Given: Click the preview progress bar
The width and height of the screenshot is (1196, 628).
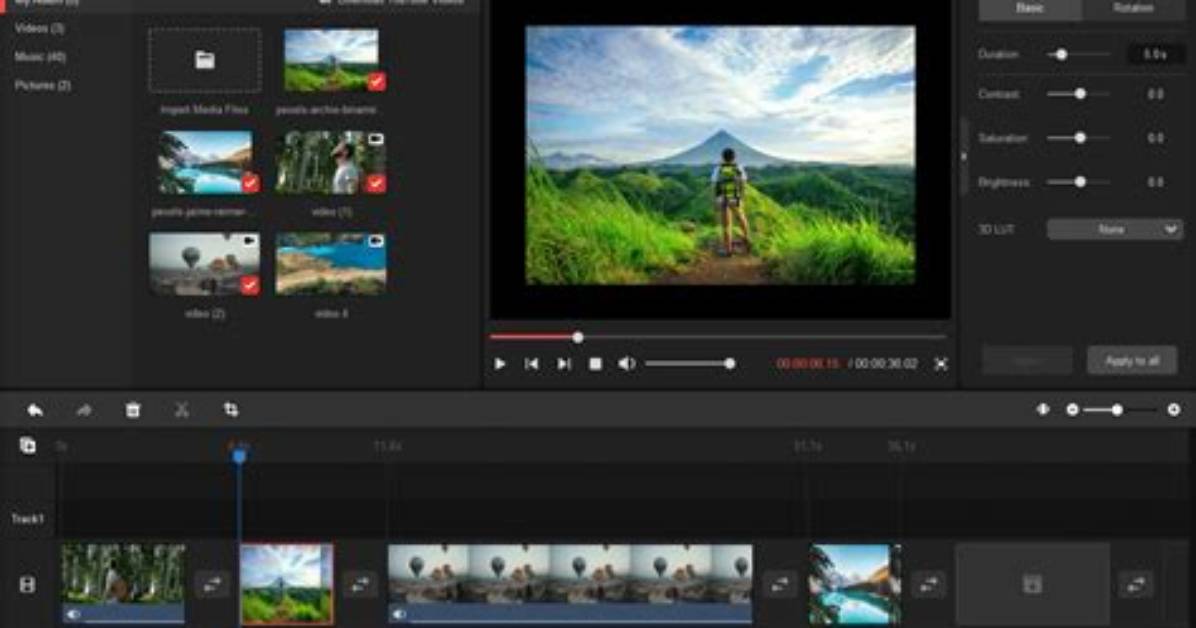Looking at the screenshot, I should (x=718, y=337).
